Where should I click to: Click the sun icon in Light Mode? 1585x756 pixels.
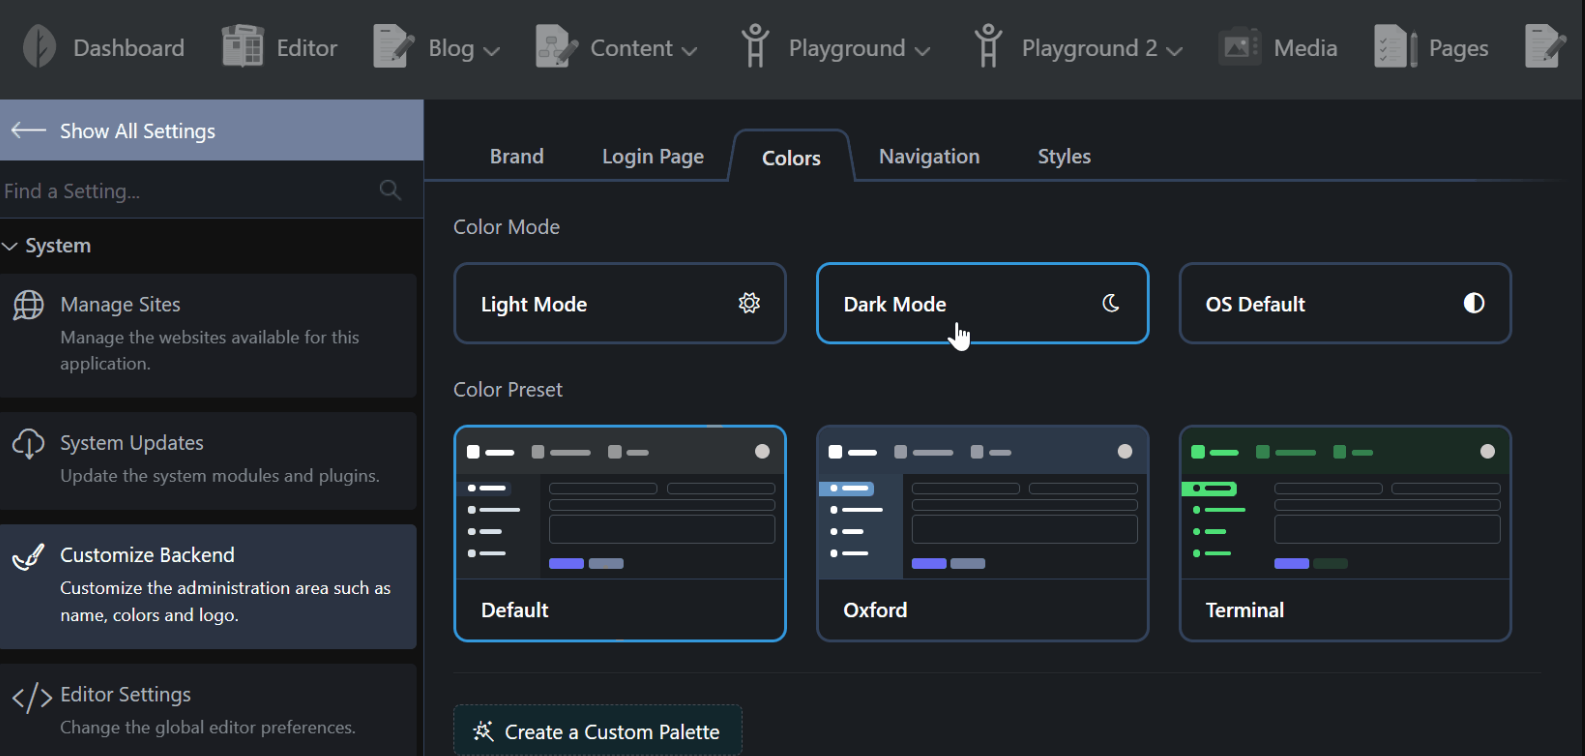(749, 303)
